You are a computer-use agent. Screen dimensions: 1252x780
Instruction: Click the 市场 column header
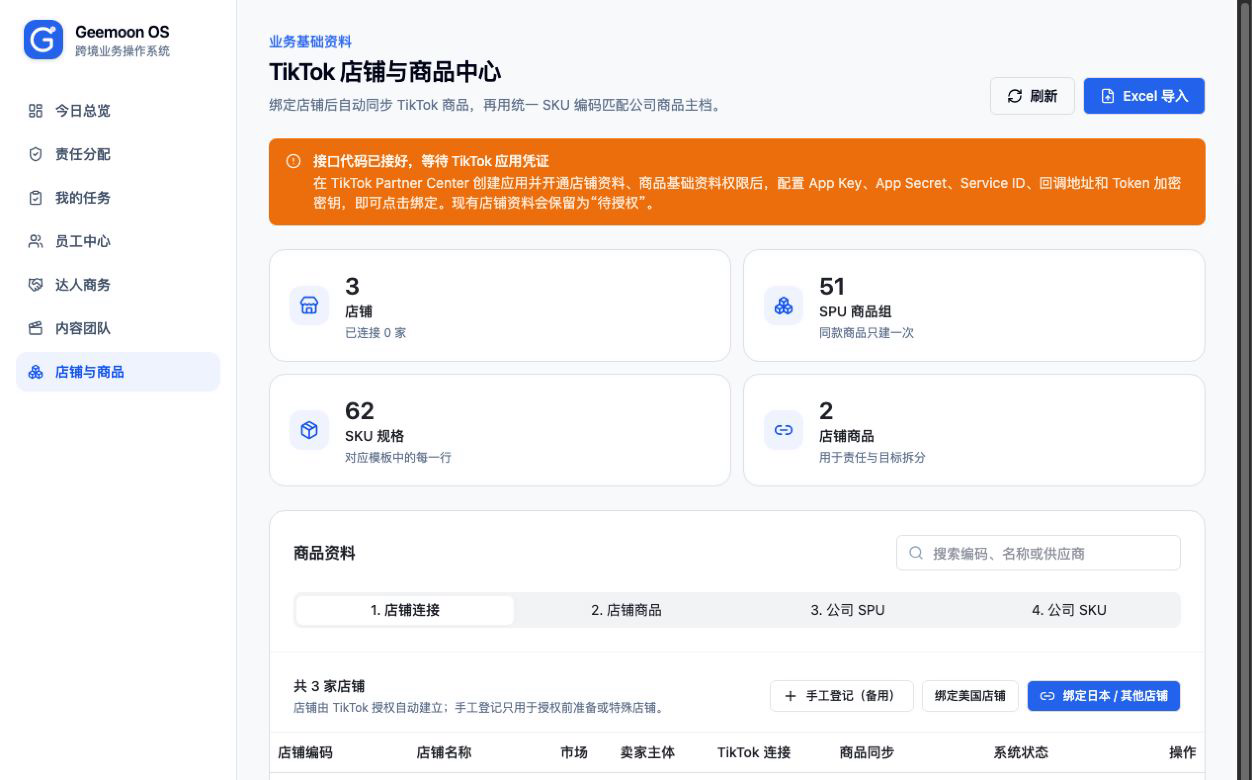574,752
